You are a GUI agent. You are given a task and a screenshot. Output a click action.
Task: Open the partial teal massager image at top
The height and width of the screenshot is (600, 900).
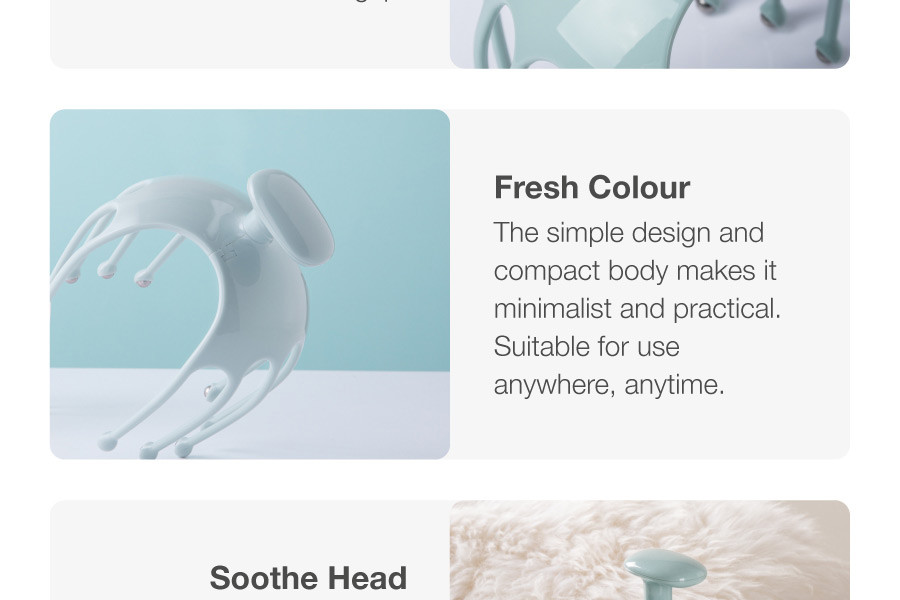coord(650,34)
